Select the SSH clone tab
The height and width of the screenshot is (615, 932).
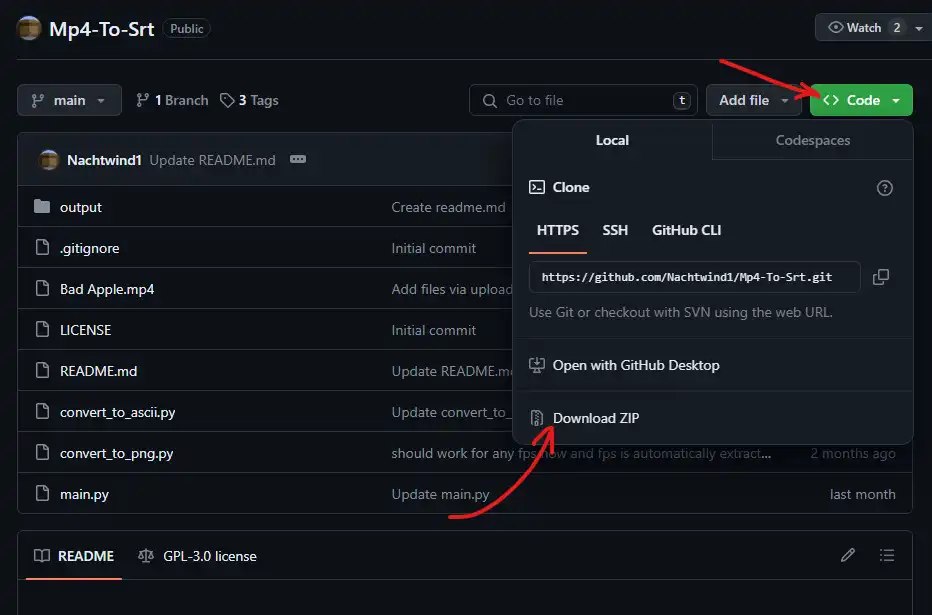[x=615, y=230]
